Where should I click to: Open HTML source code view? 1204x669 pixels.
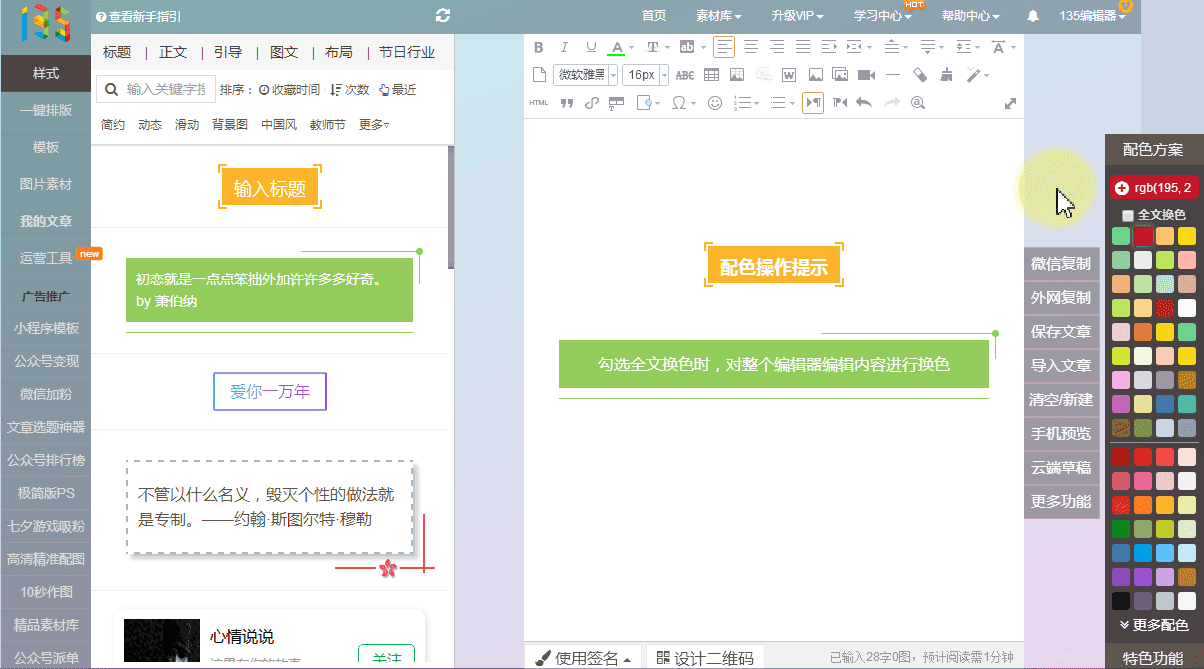pyautogui.click(x=538, y=103)
